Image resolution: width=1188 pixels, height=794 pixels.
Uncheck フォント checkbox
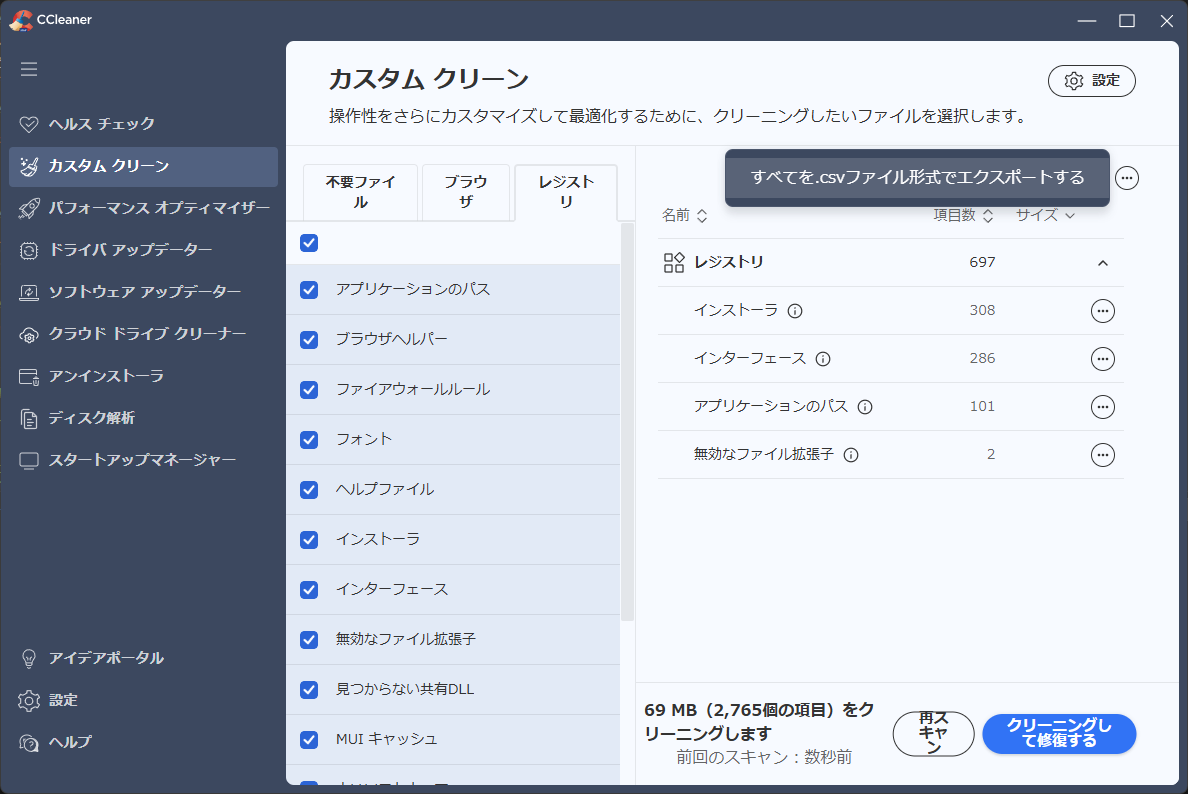click(x=309, y=440)
